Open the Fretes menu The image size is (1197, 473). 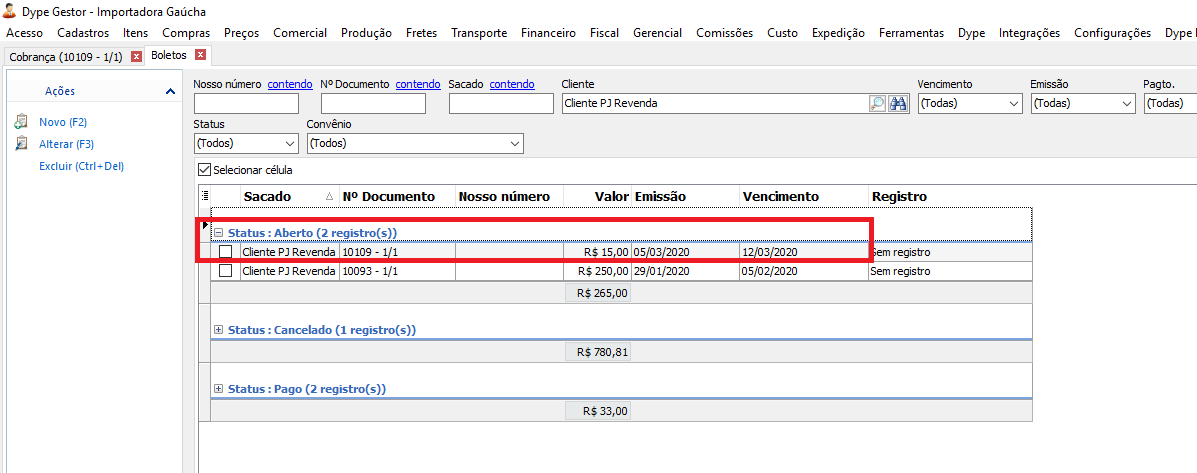pos(421,33)
